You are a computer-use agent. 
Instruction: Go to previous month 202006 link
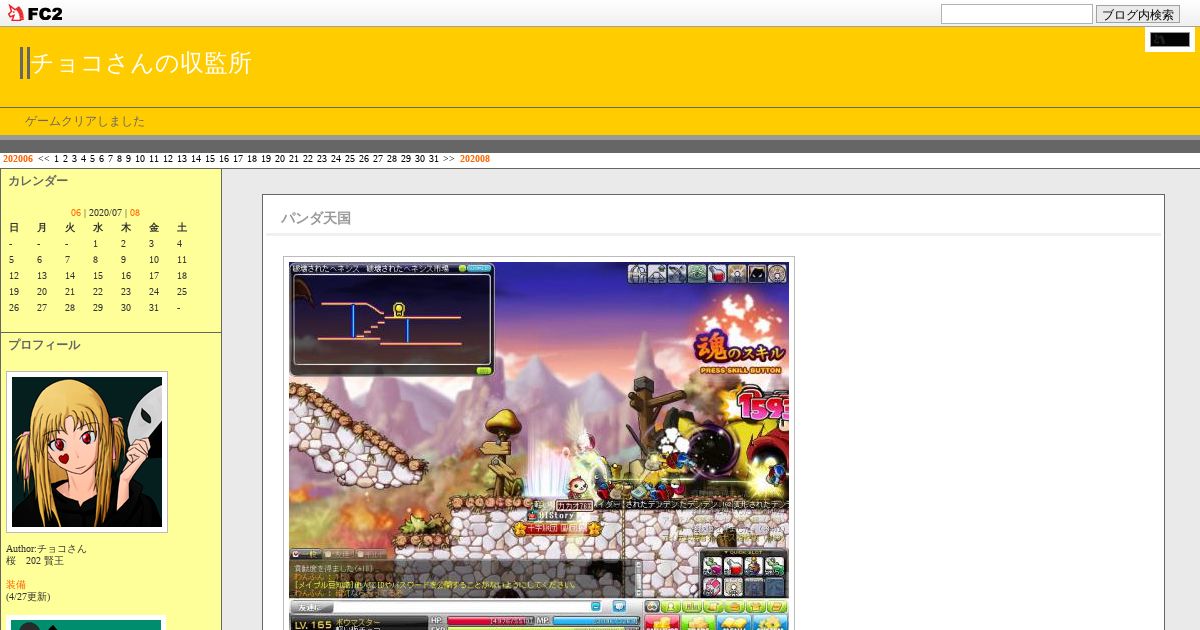(18, 159)
